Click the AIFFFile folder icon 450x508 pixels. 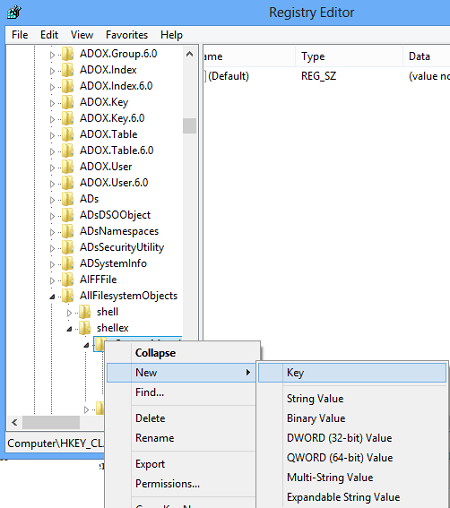coord(68,279)
